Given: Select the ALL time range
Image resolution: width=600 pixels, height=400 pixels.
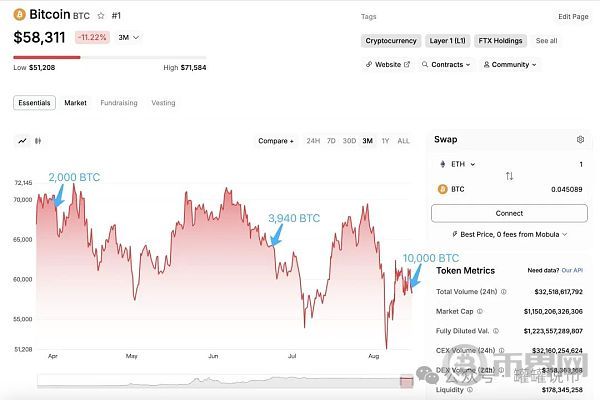Looking at the screenshot, I should [403, 141].
